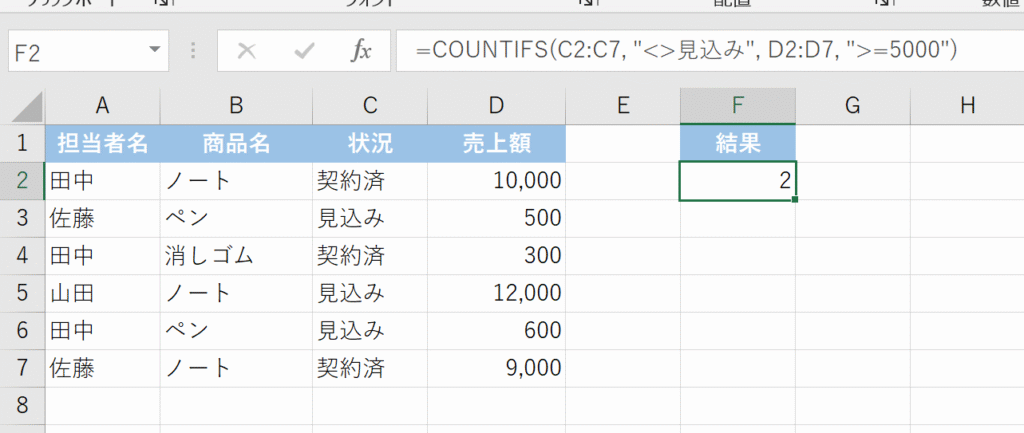Click cell with 12,000 sales amount

click(496, 293)
